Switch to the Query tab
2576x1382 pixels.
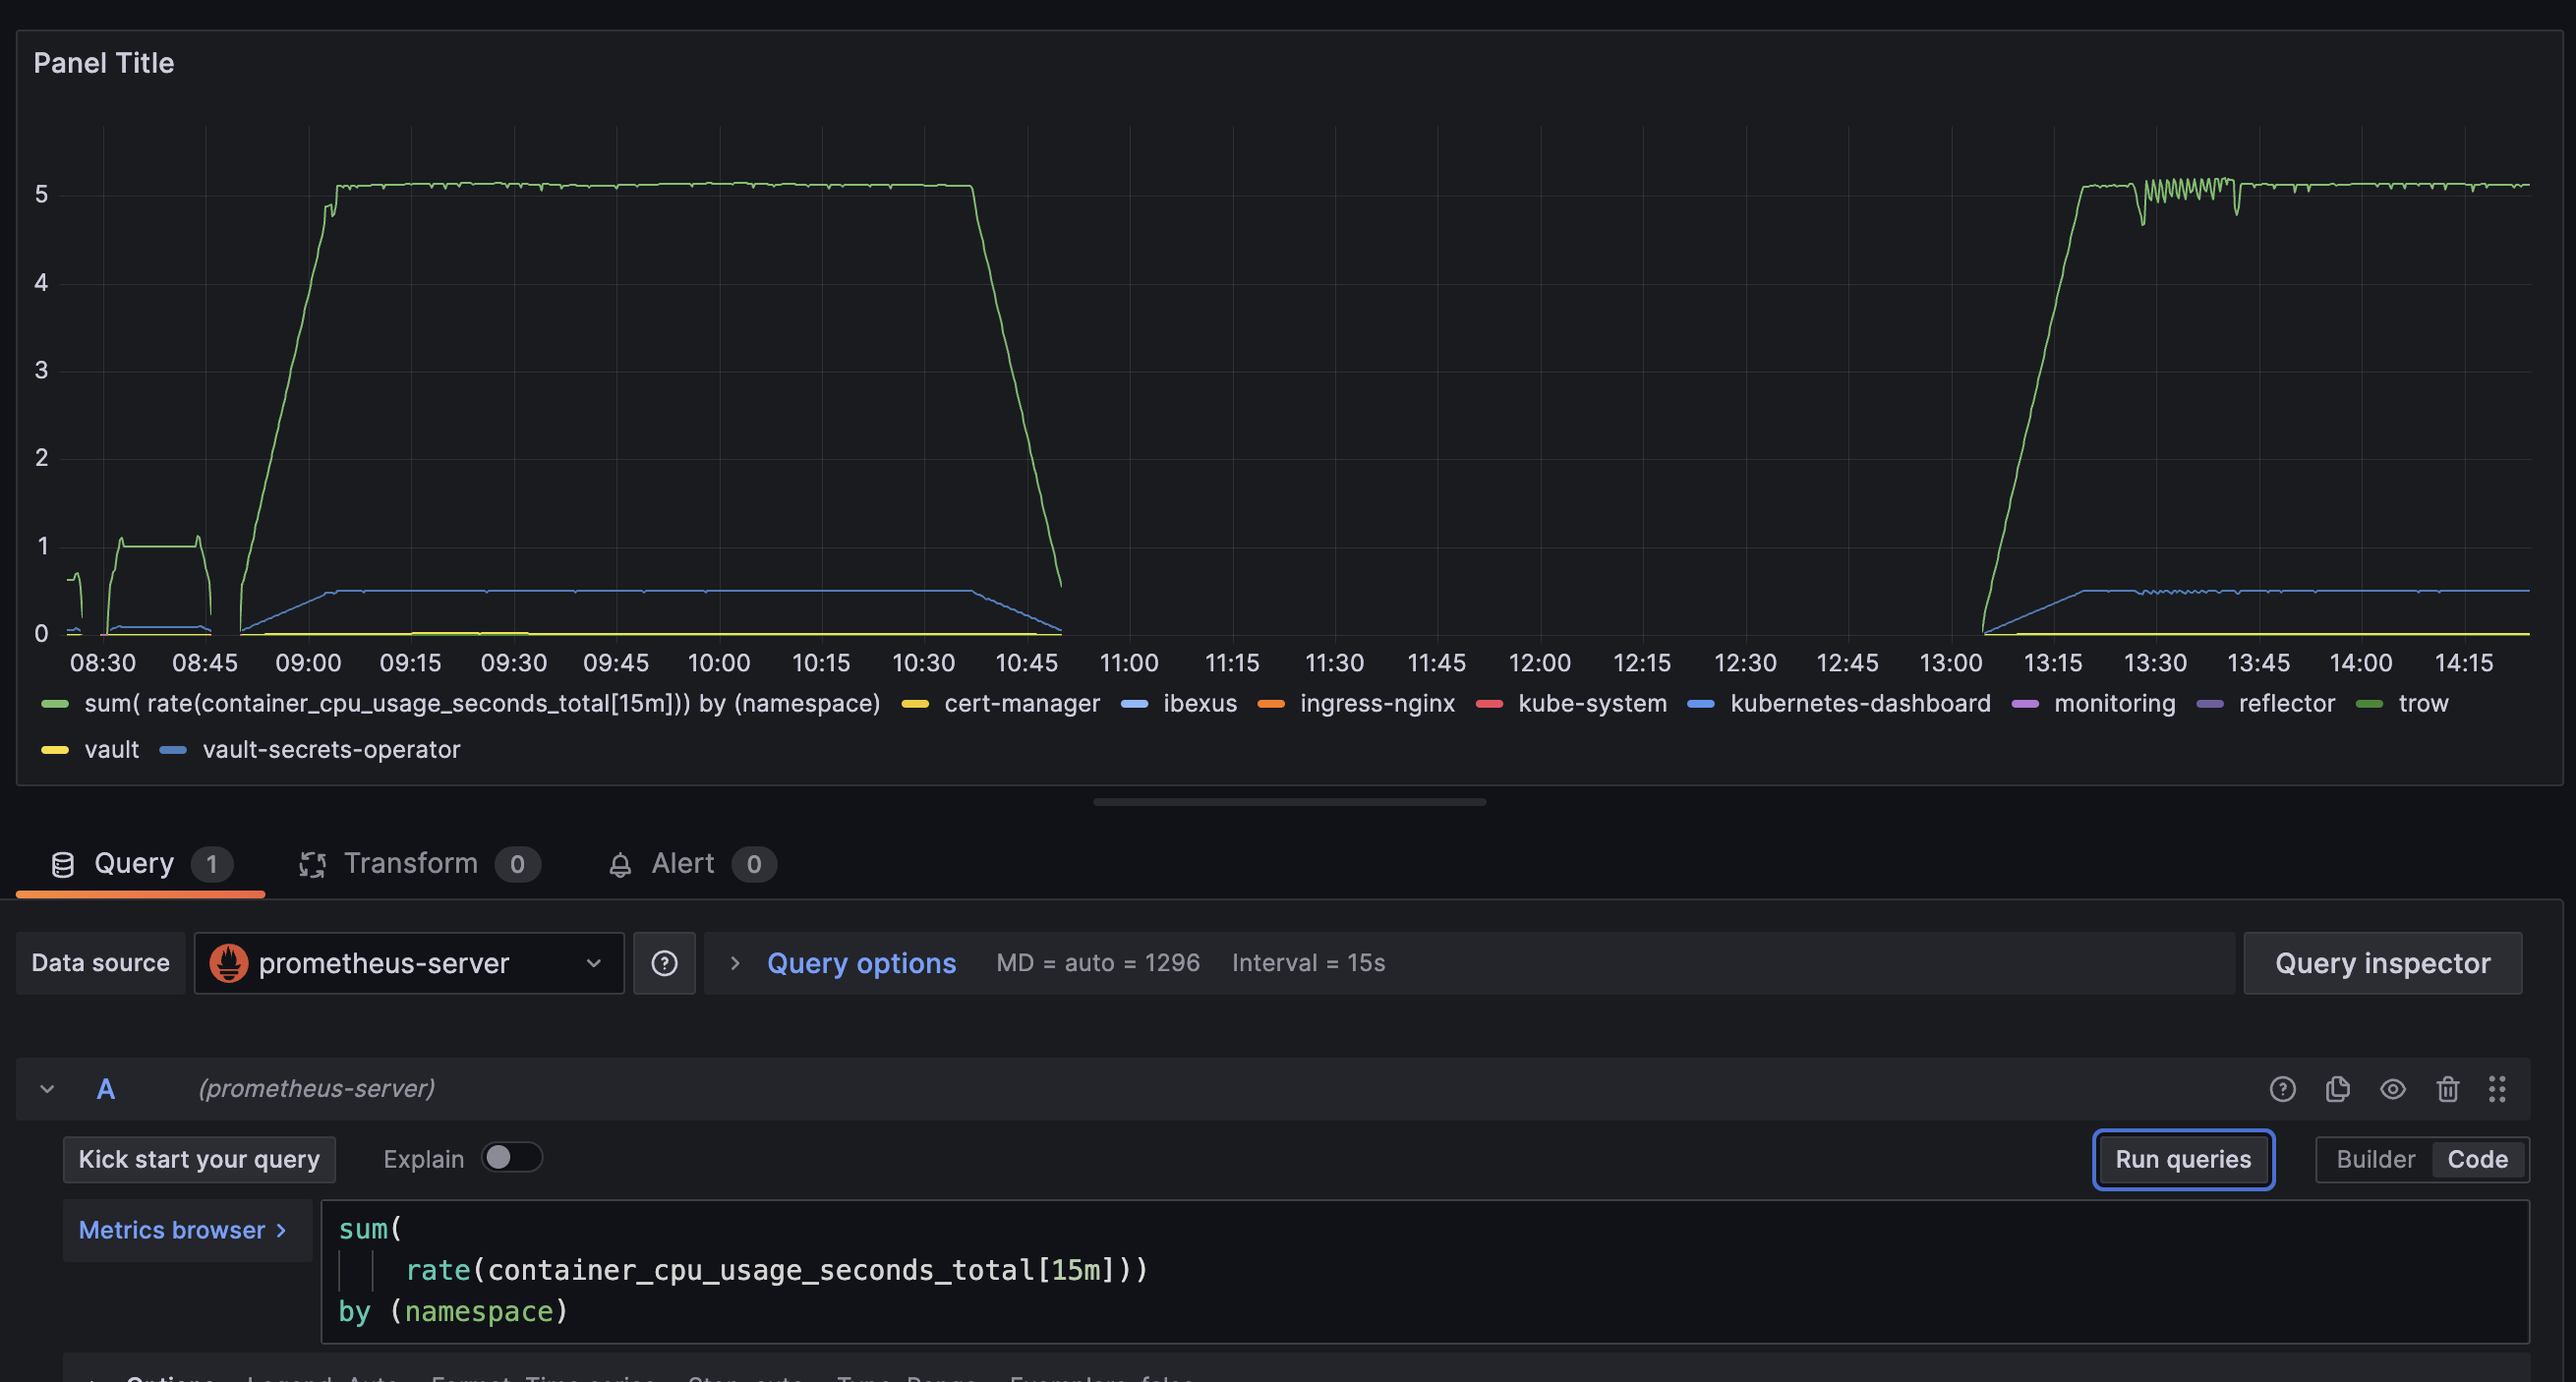[140, 864]
